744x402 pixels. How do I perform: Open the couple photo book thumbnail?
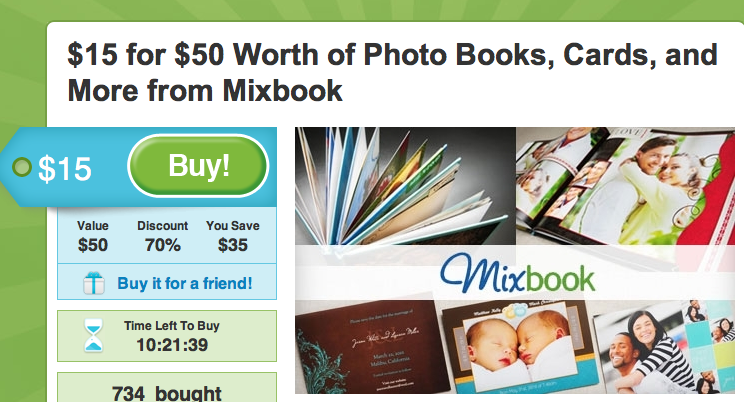click(625, 186)
